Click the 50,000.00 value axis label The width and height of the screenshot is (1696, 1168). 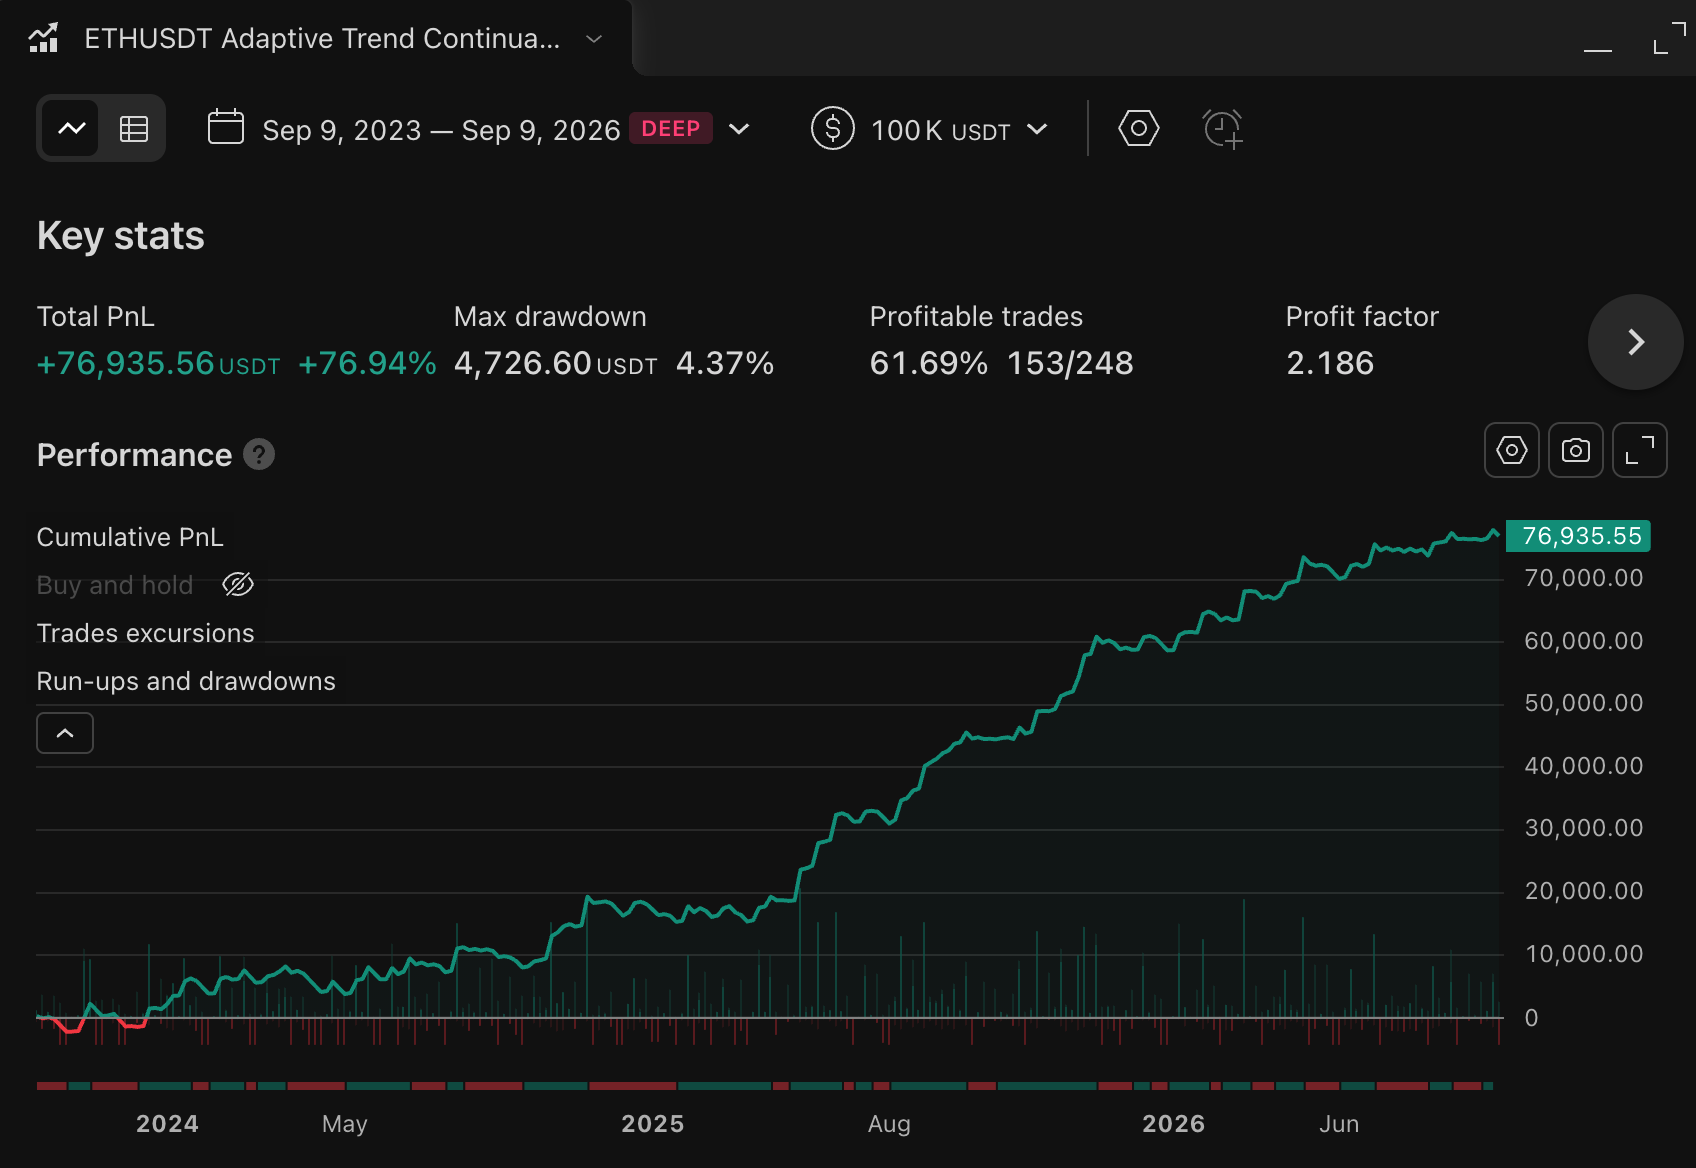coord(1584,703)
